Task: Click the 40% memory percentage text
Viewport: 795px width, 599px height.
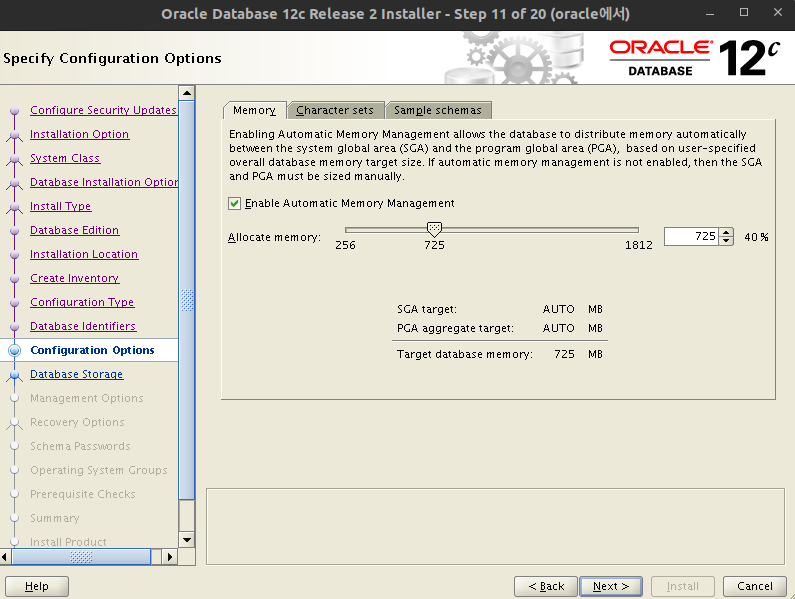Action: [756, 237]
